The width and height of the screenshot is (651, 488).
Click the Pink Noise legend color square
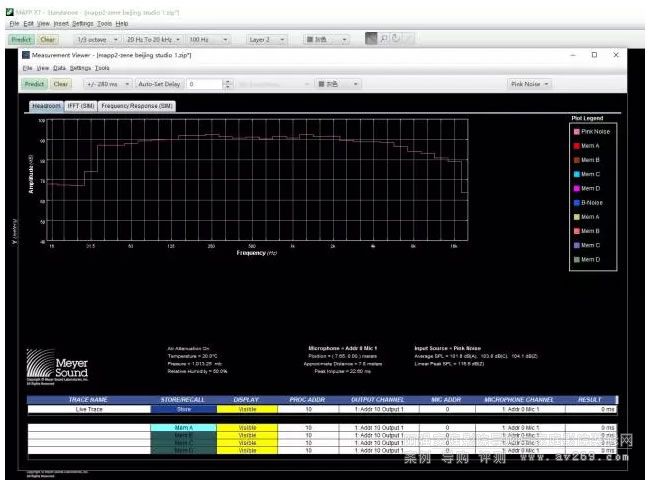pyautogui.click(x=576, y=131)
